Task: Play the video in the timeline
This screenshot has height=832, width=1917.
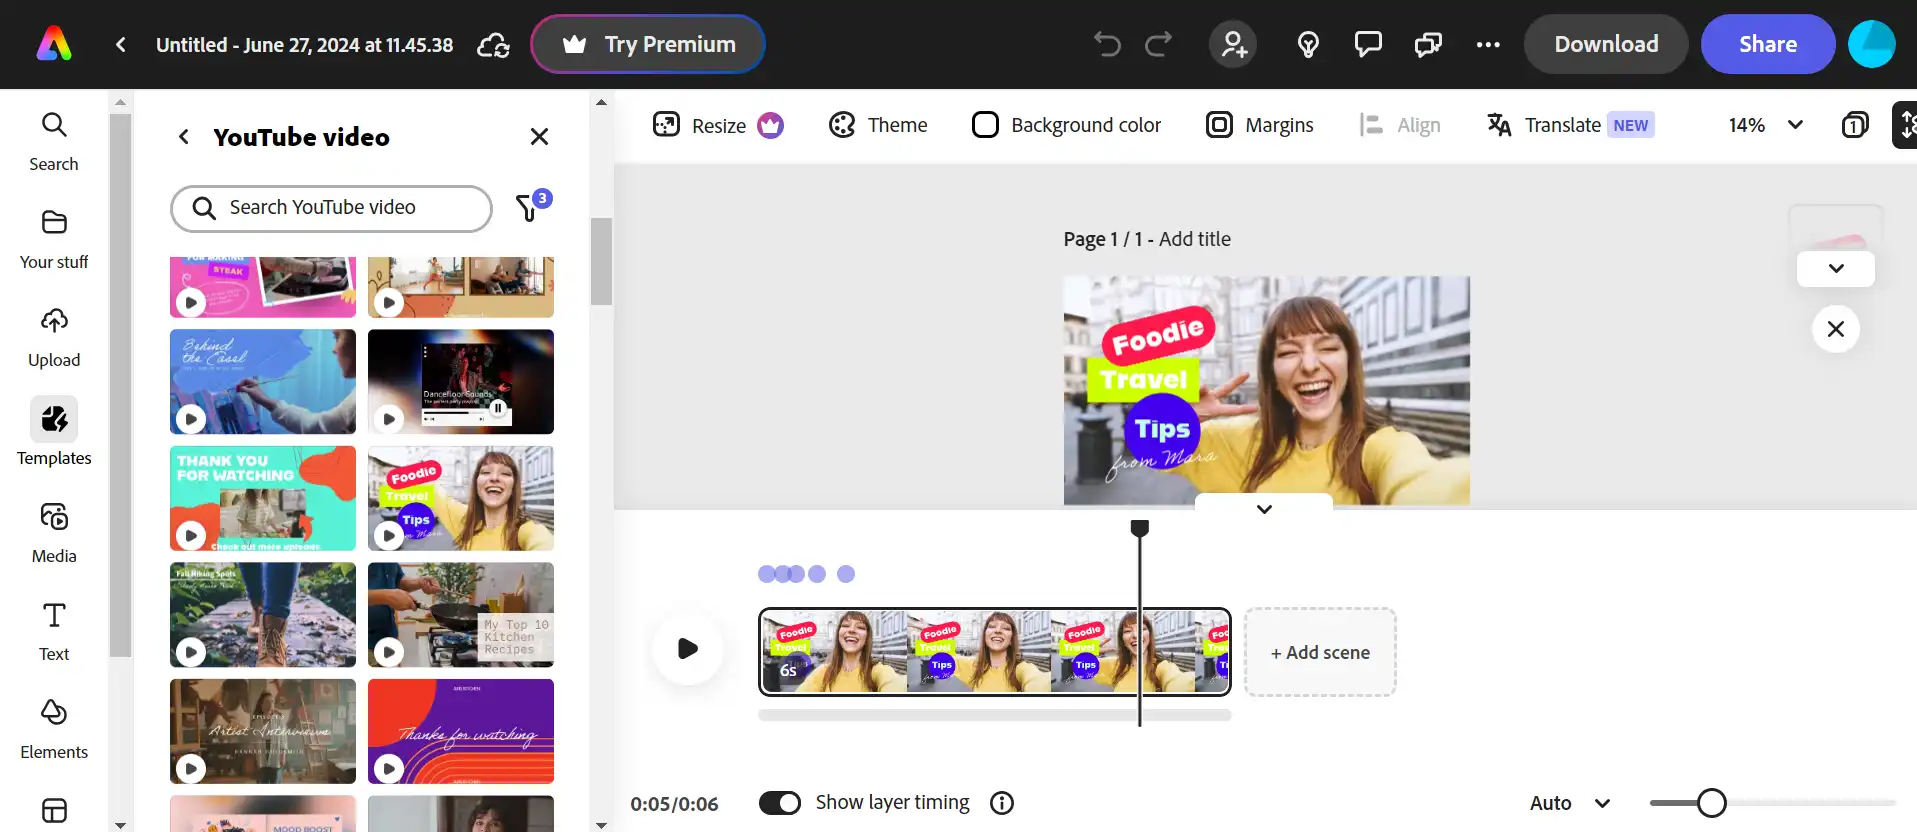Action: pyautogui.click(x=688, y=648)
